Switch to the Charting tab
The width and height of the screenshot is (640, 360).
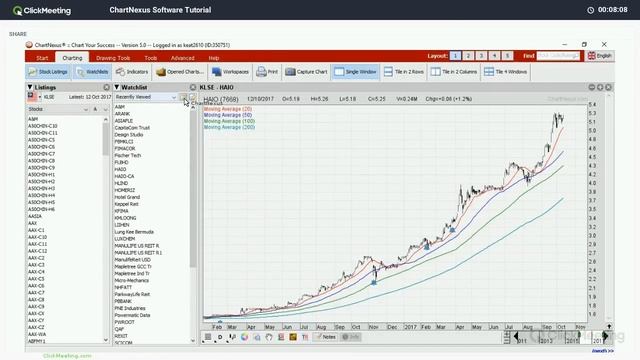click(72, 58)
